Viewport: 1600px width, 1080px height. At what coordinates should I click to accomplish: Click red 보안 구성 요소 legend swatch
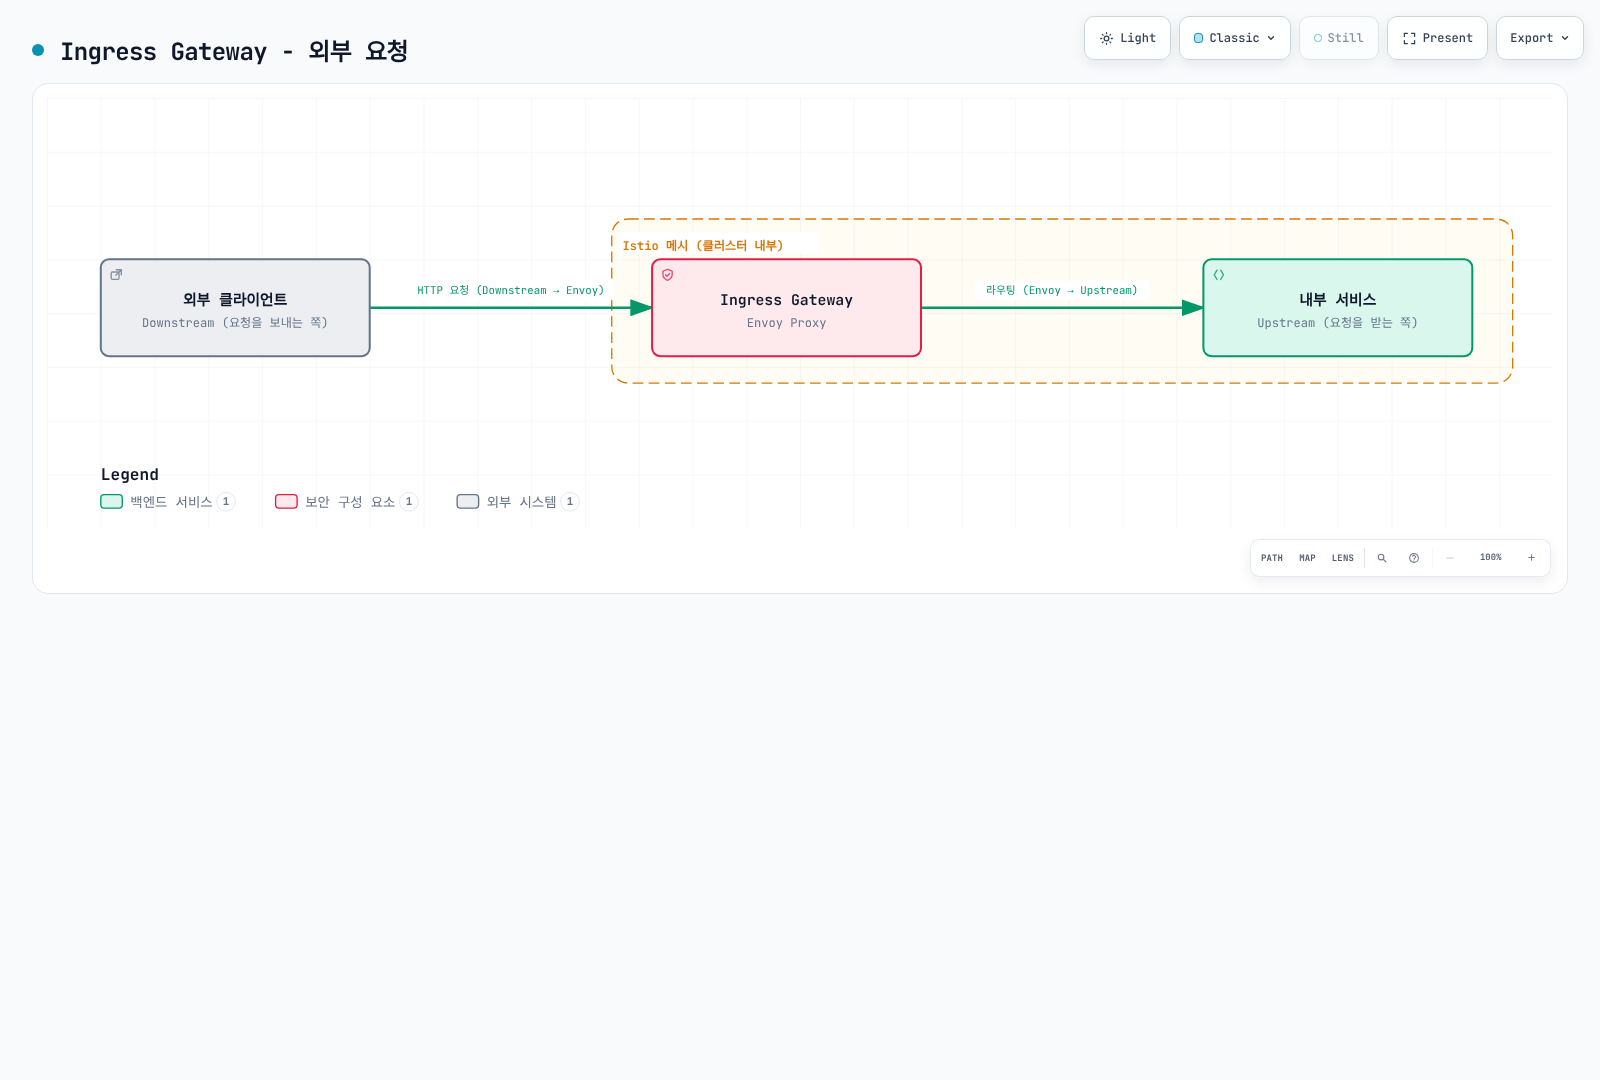coord(286,502)
